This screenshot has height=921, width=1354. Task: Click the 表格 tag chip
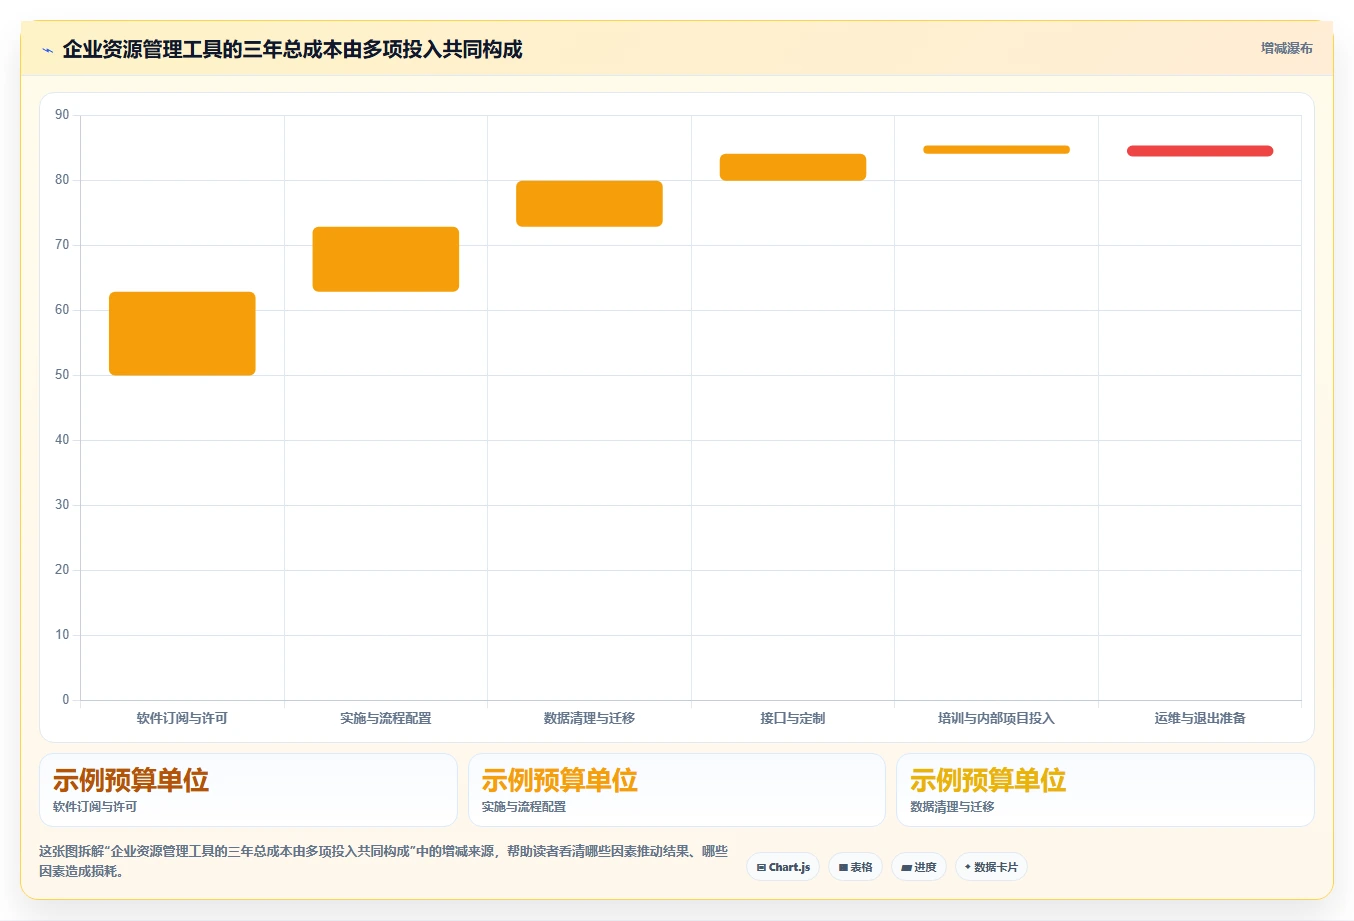click(x=855, y=867)
